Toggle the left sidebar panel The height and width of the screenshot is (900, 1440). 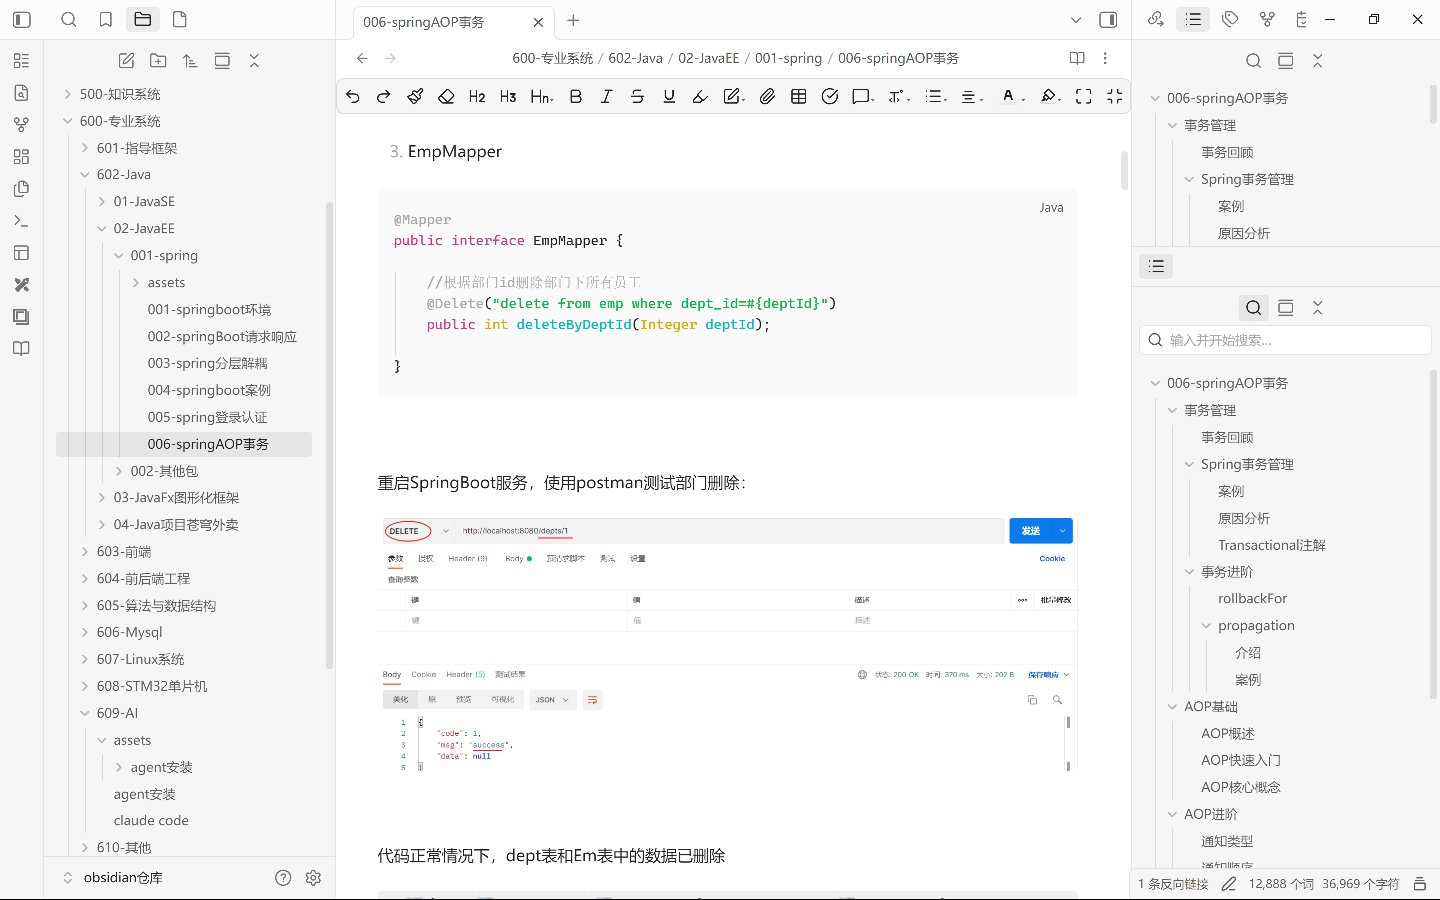click(x=22, y=19)
